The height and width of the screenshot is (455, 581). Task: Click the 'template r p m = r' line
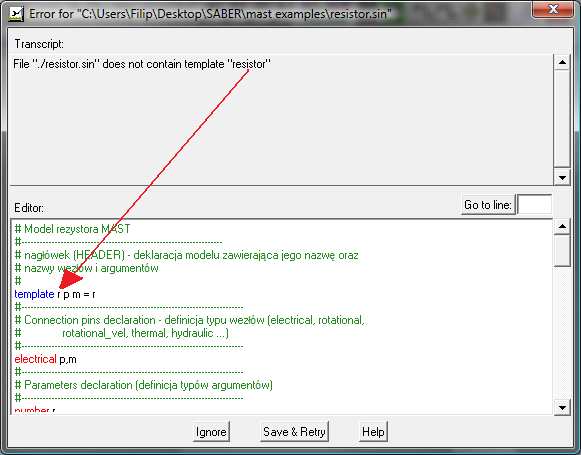coord(55,295)
